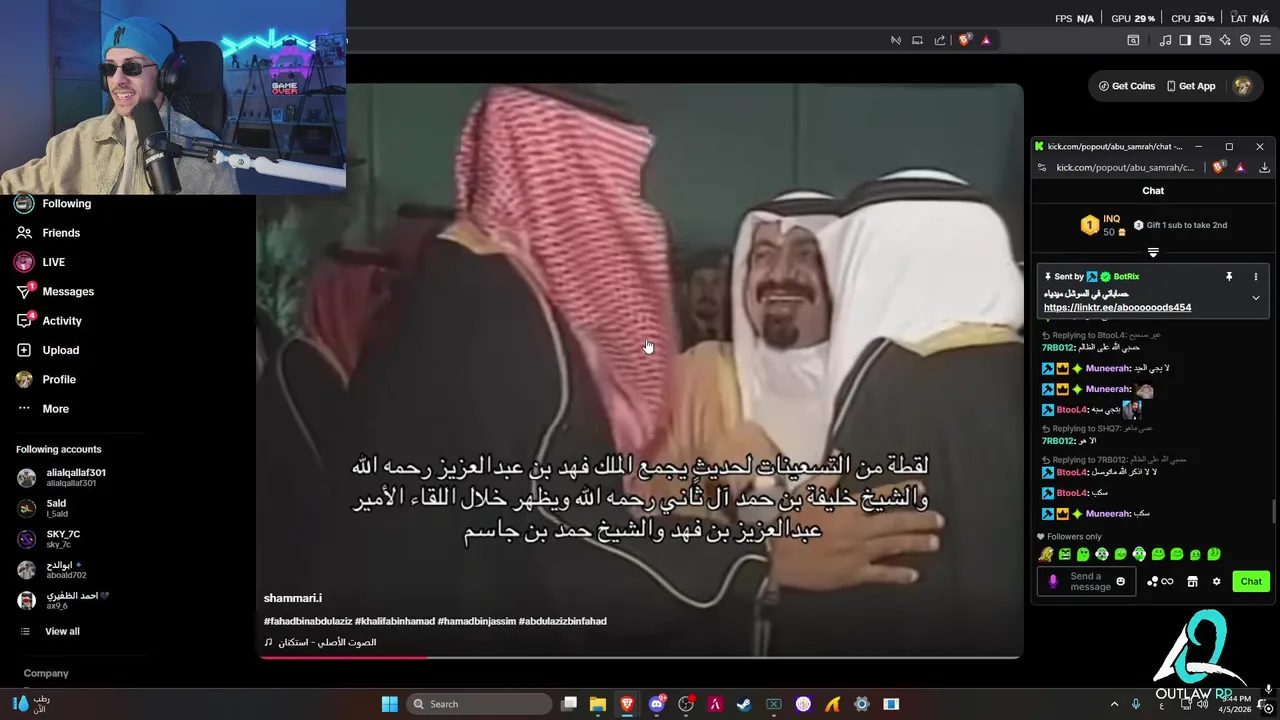The image size is (1280, 720).
Task: Click the chat scrollbar
Action: tap(1274, 510)
